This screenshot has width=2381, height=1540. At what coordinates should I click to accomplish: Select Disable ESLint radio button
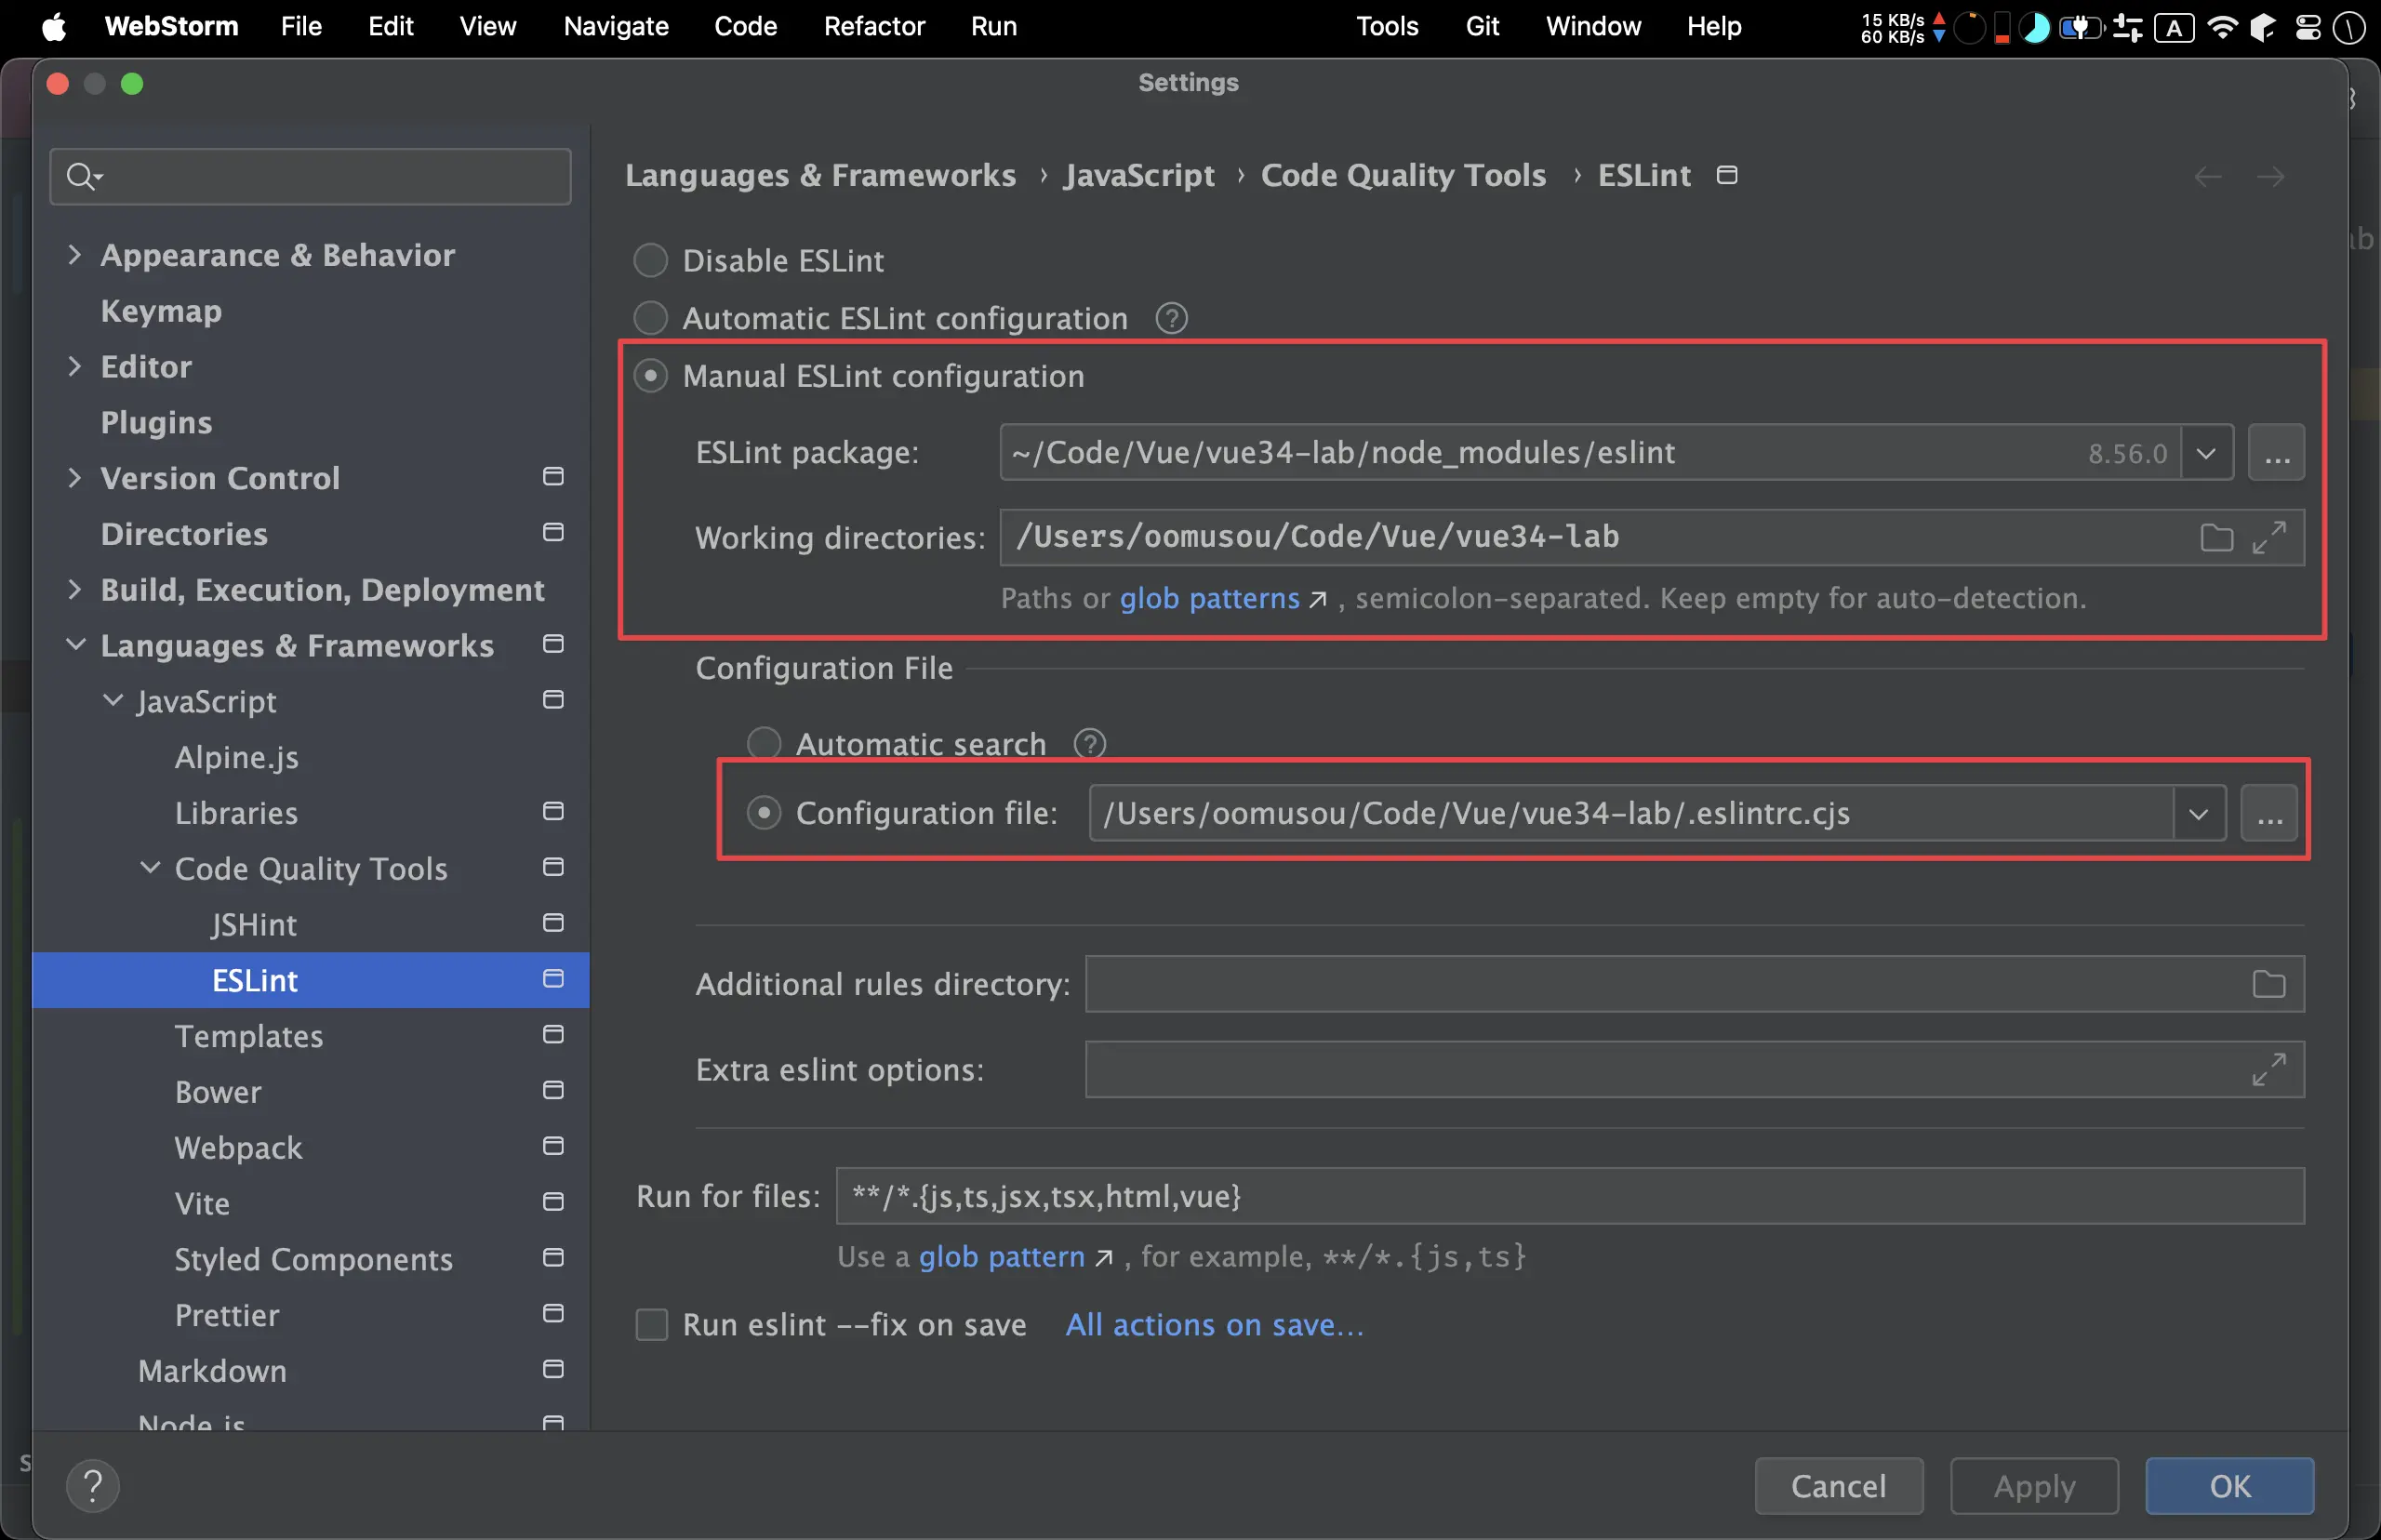tap(650, 261)
